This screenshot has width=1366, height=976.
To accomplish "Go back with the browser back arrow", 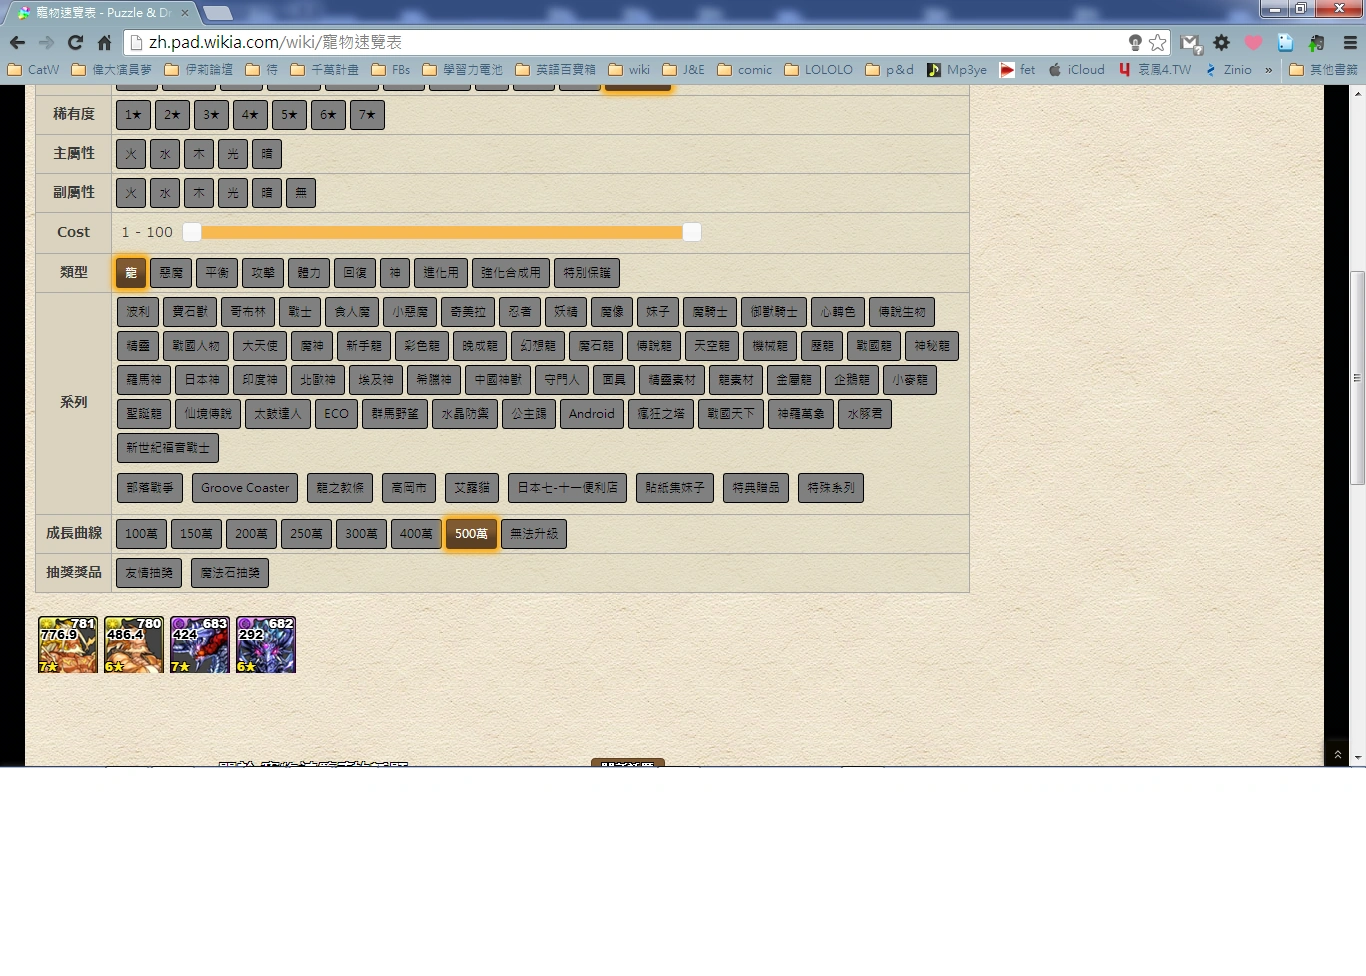I will click(17, 42).
